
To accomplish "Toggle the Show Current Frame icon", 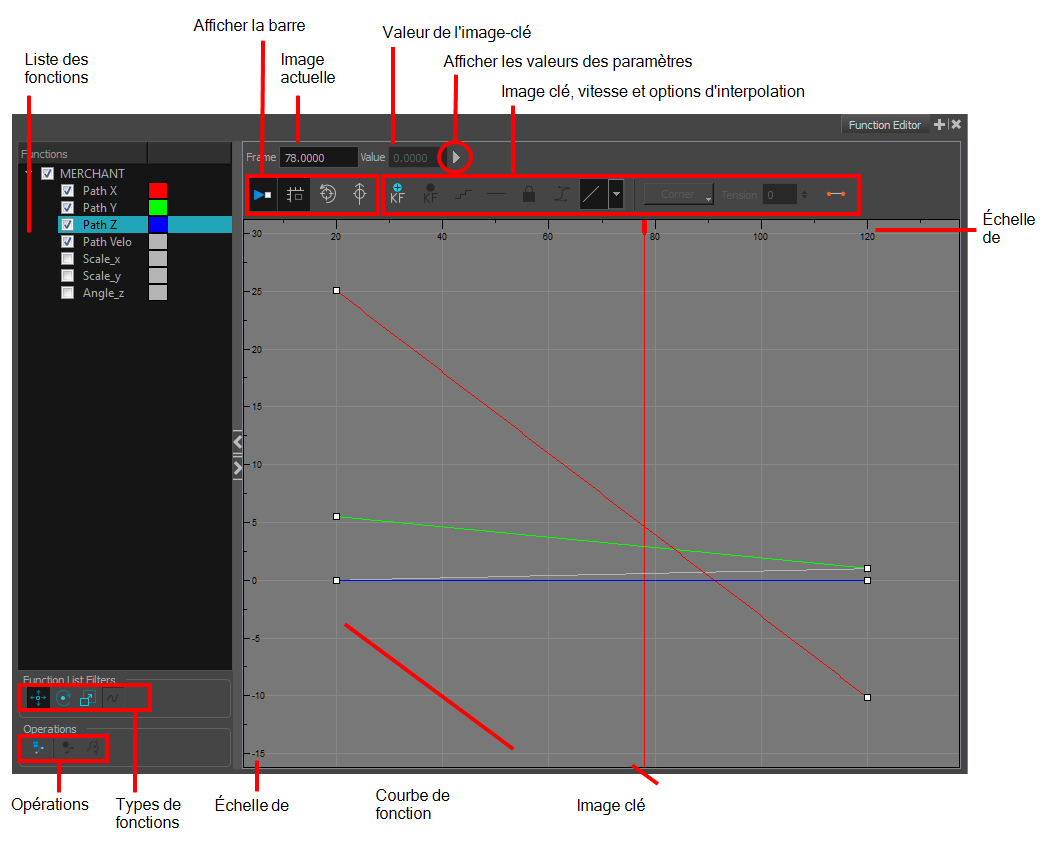I will (x=263, y=195).
